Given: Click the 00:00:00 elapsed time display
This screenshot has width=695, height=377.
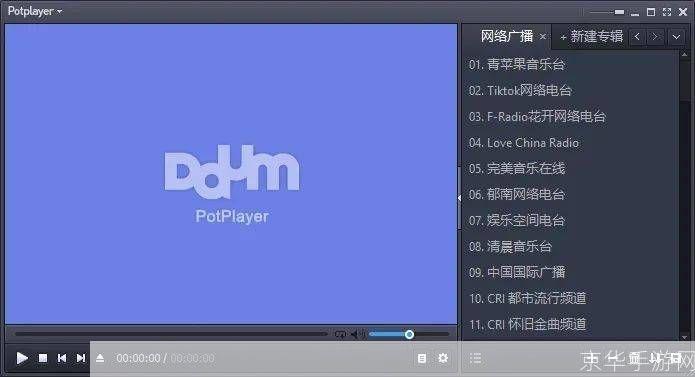Looking at the screenshot, I should point(138,358).
